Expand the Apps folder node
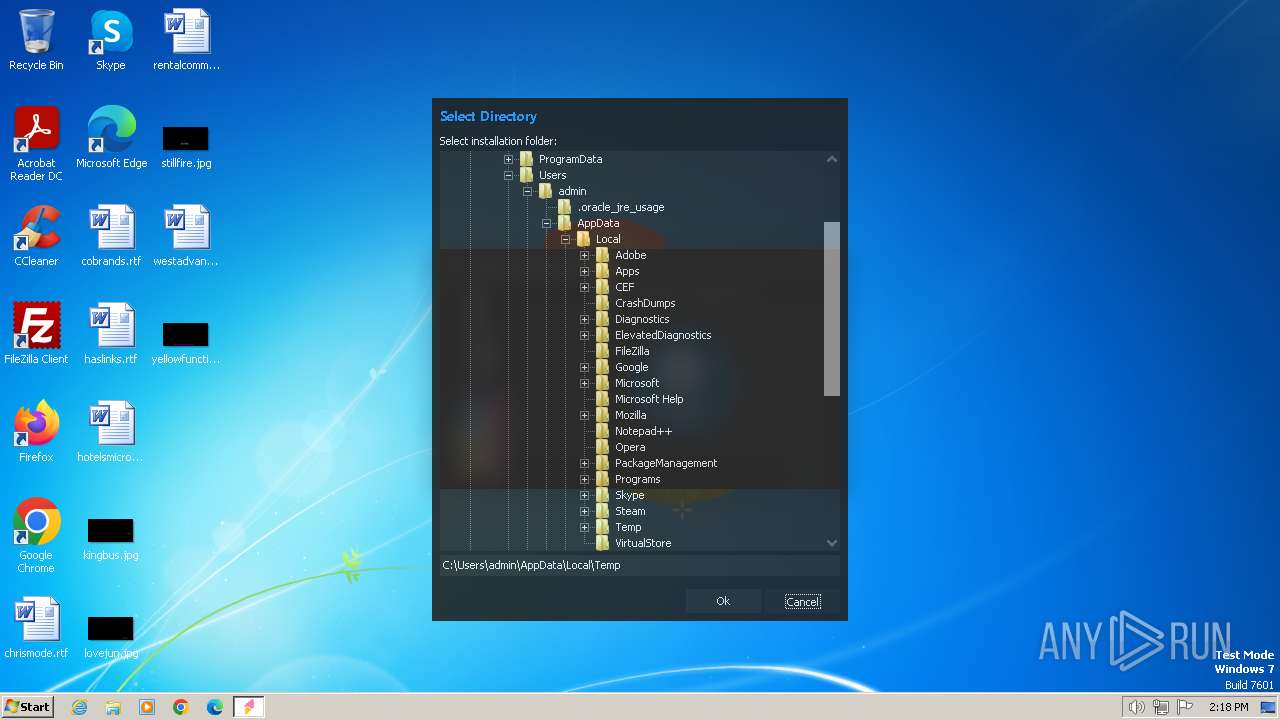Image resolution: width=1280 pixels, height=720 pixels. tap(584, 271)
